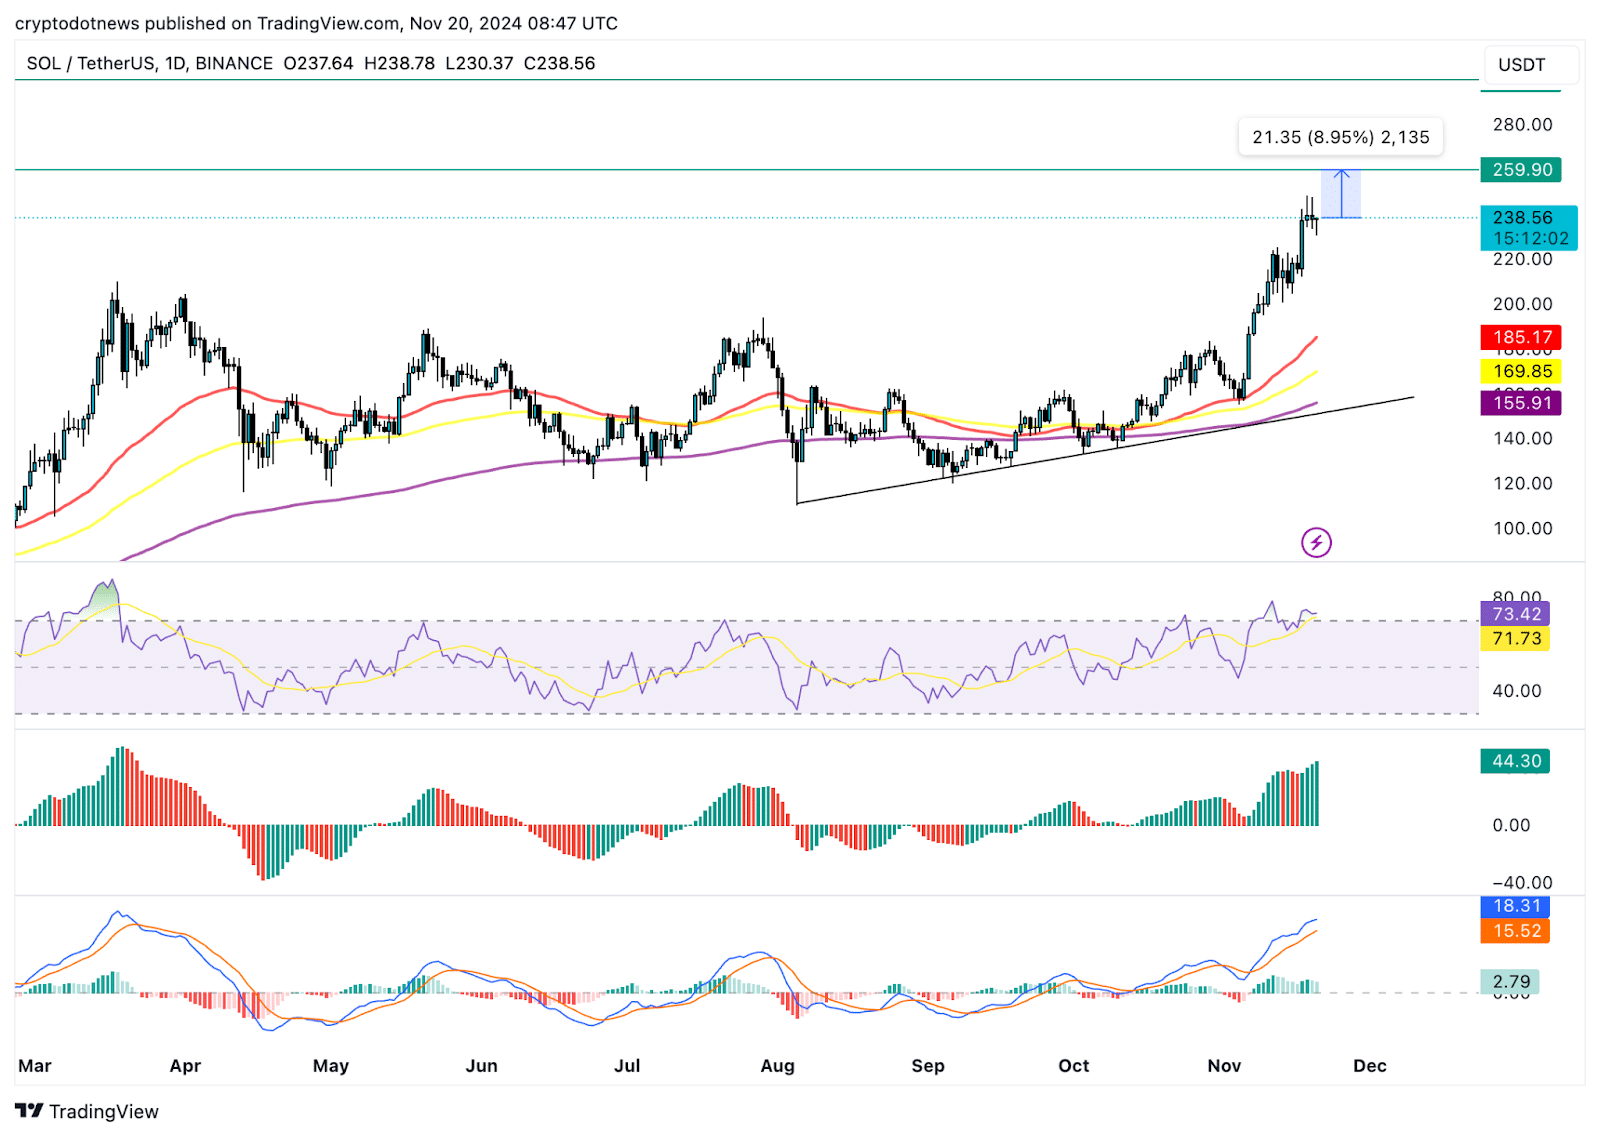Click the 21.35 (8.95%) measurement tooltip

click(1340, 137)
